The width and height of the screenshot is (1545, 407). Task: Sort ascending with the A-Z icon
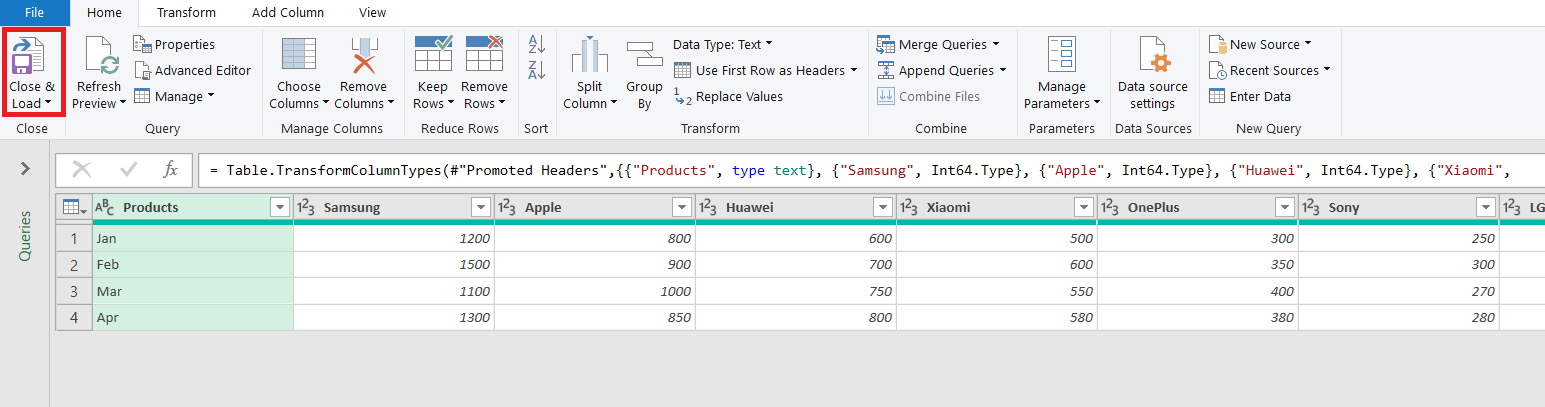click(537, 44)
